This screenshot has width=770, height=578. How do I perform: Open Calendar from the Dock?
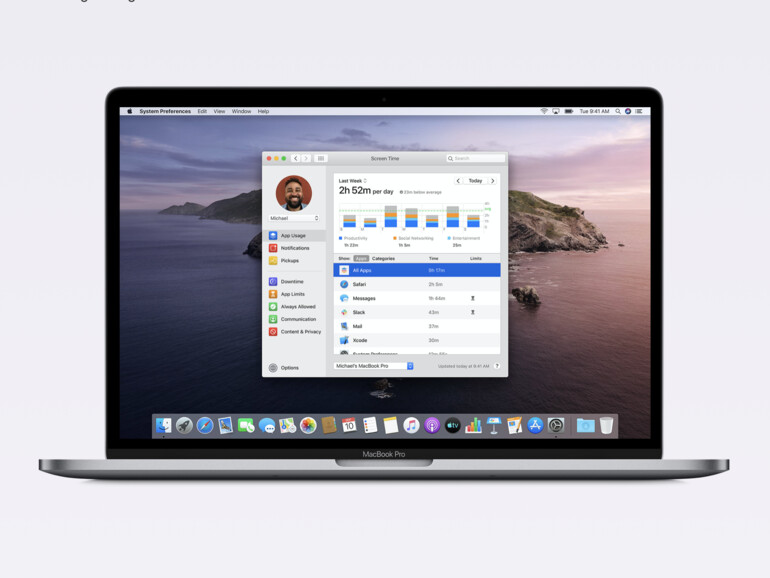tap(349, 425)
